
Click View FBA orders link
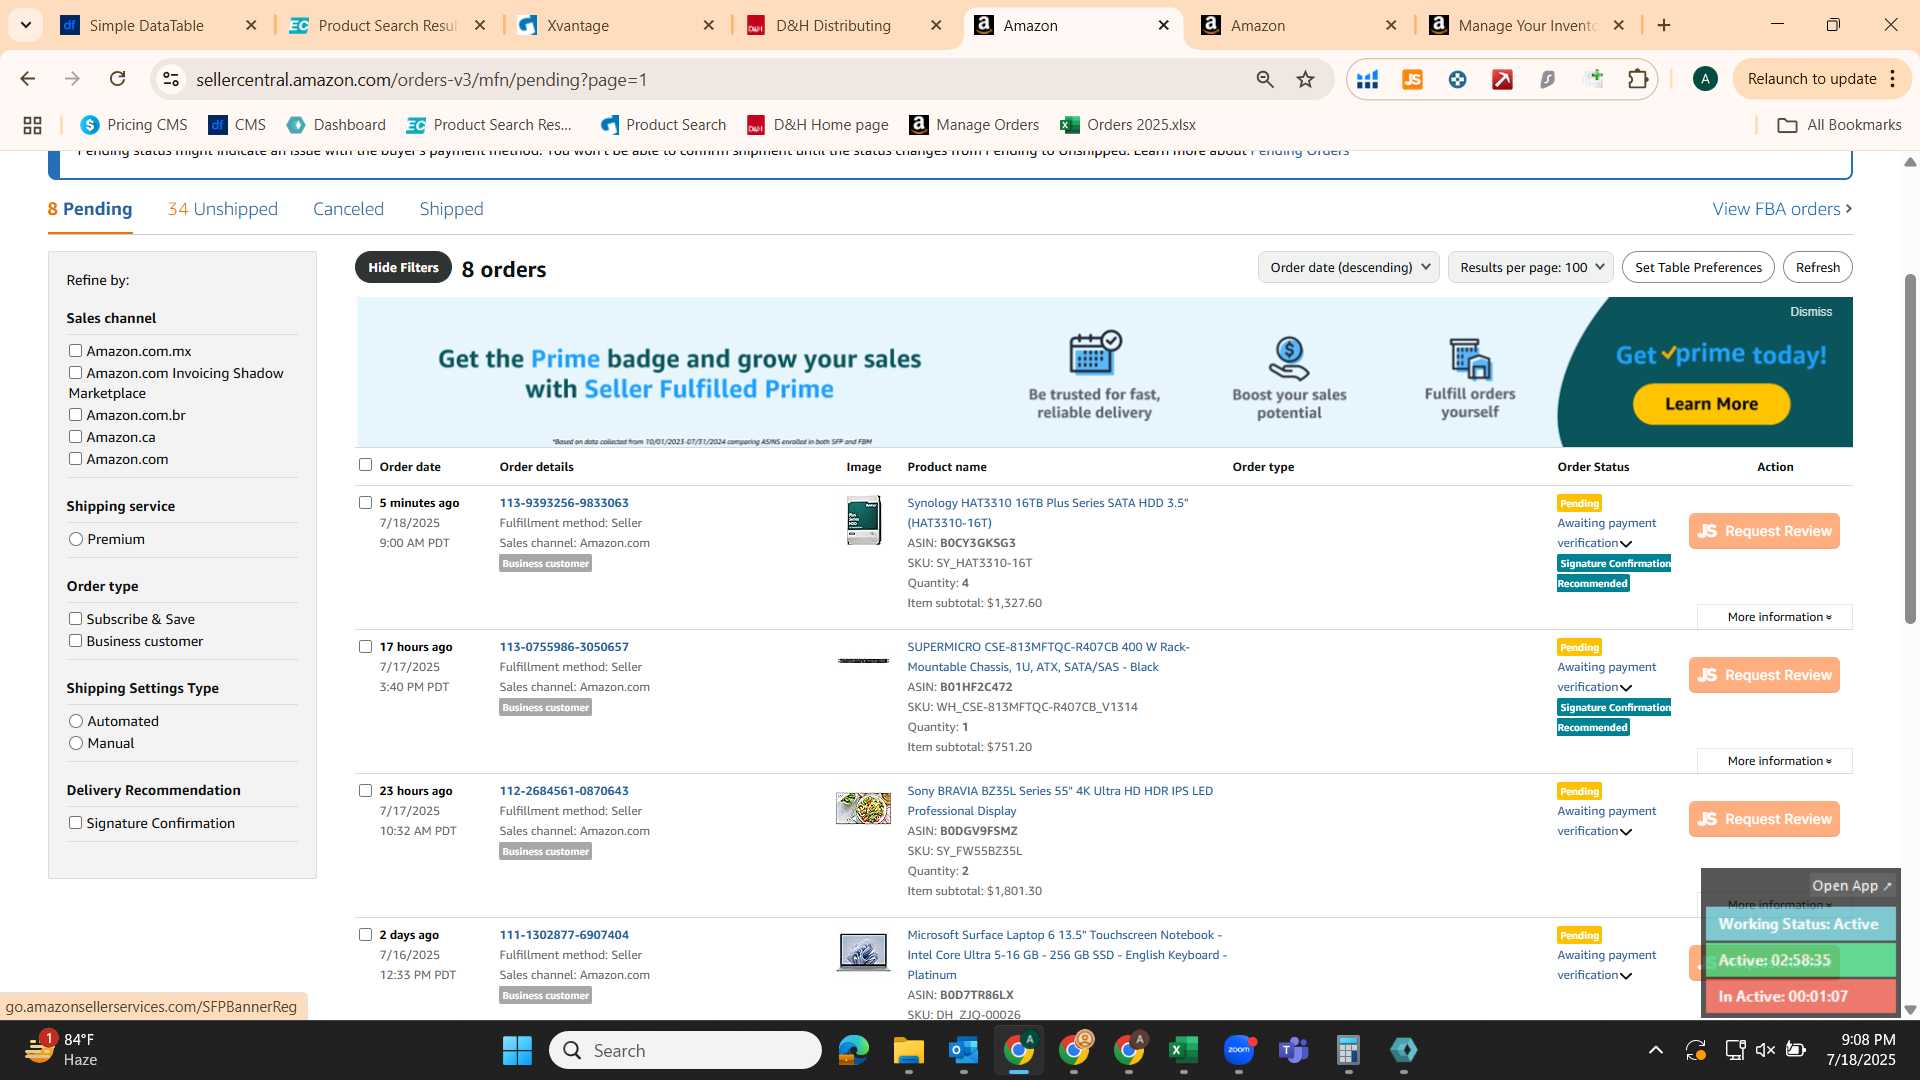point(1782,209)
